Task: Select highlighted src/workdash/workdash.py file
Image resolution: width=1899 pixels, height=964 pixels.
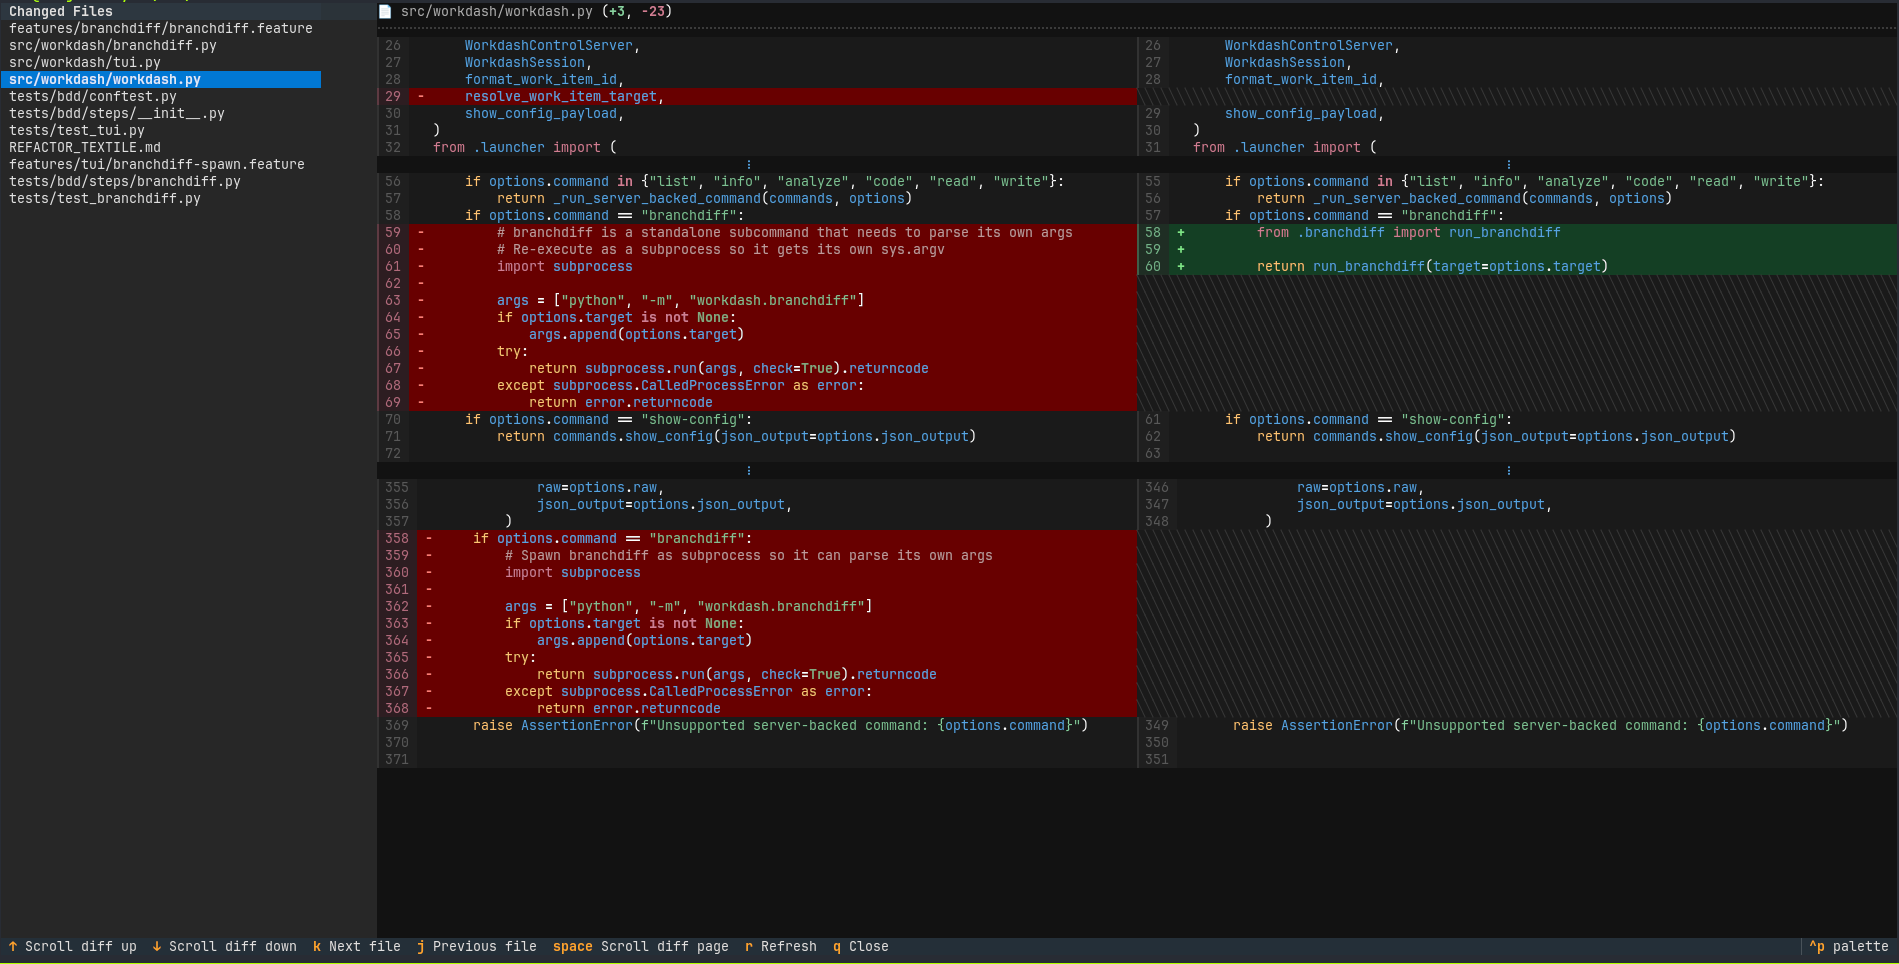Action: (x=161, y=80)
